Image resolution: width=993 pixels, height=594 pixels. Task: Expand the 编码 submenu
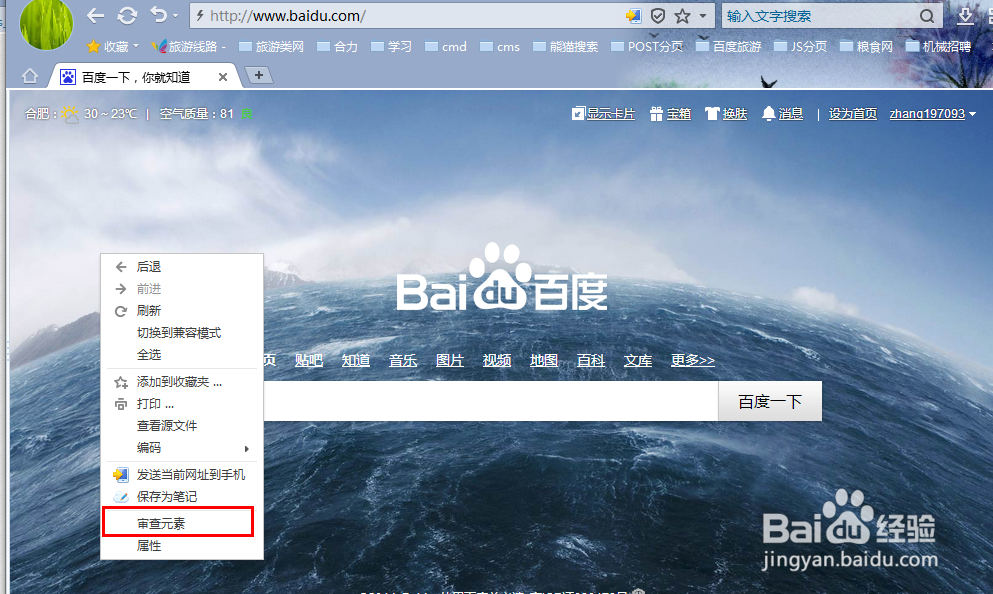(182, 448)
